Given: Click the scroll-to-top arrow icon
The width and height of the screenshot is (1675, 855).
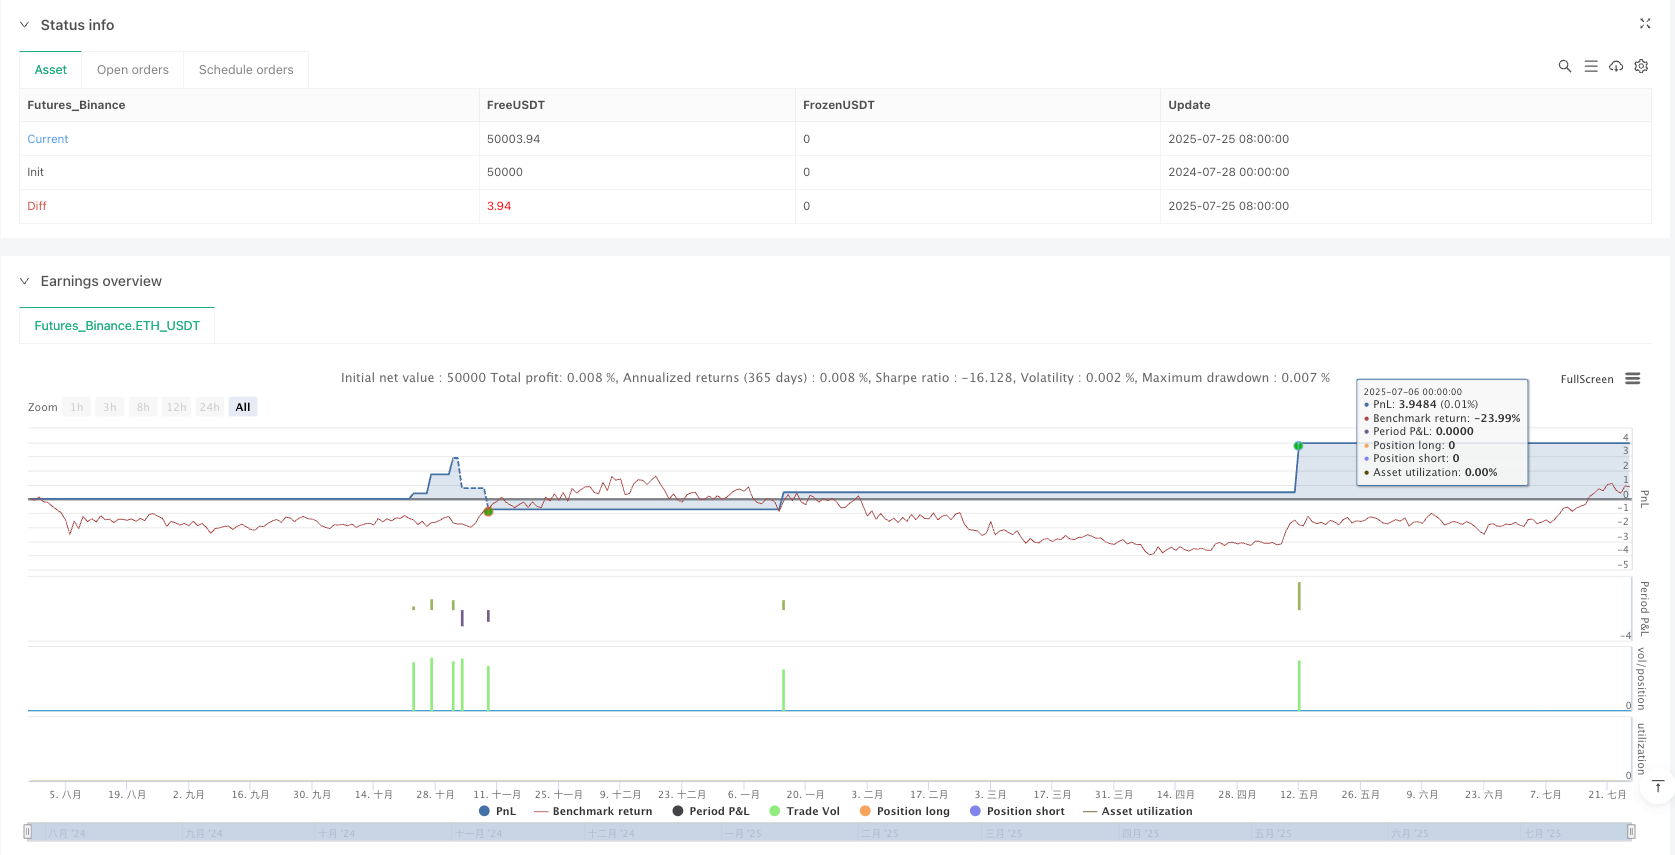Looking at the screenshot, I should click(x=1658, y=787).
